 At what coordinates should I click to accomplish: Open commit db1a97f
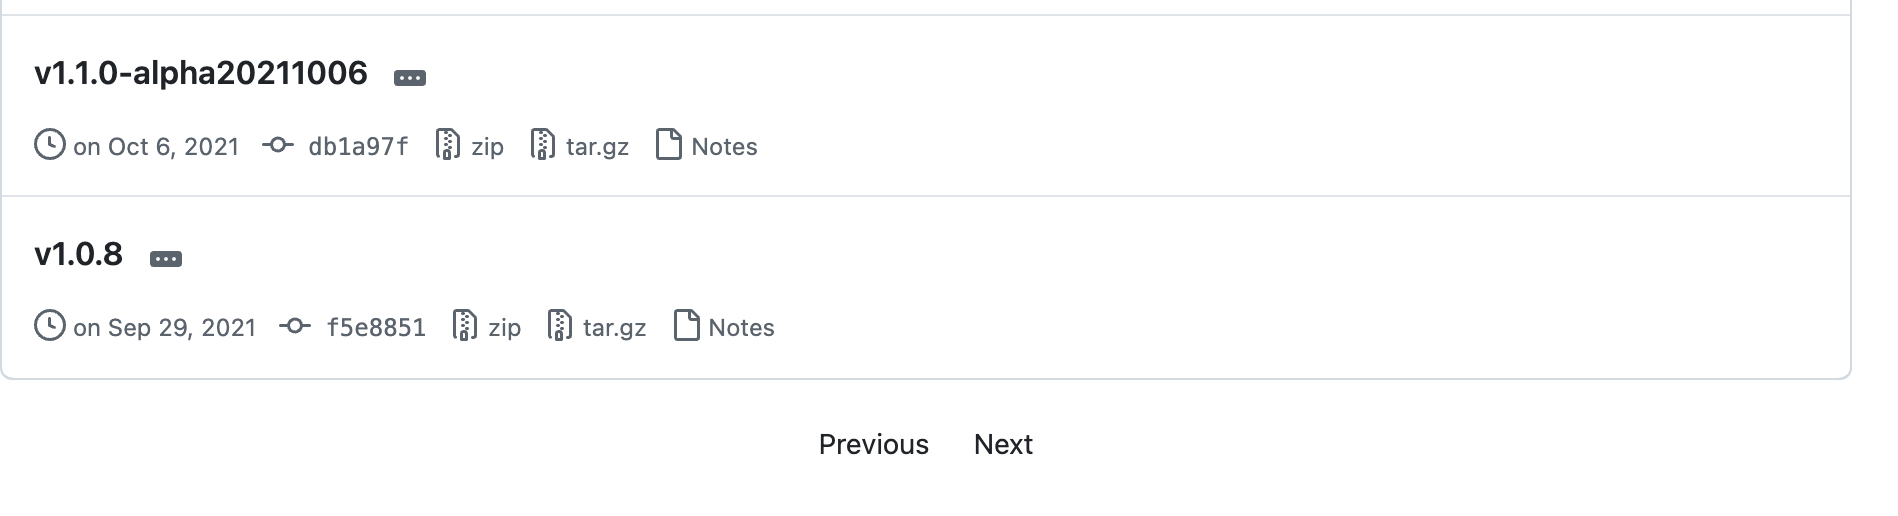tap(358, 147)
